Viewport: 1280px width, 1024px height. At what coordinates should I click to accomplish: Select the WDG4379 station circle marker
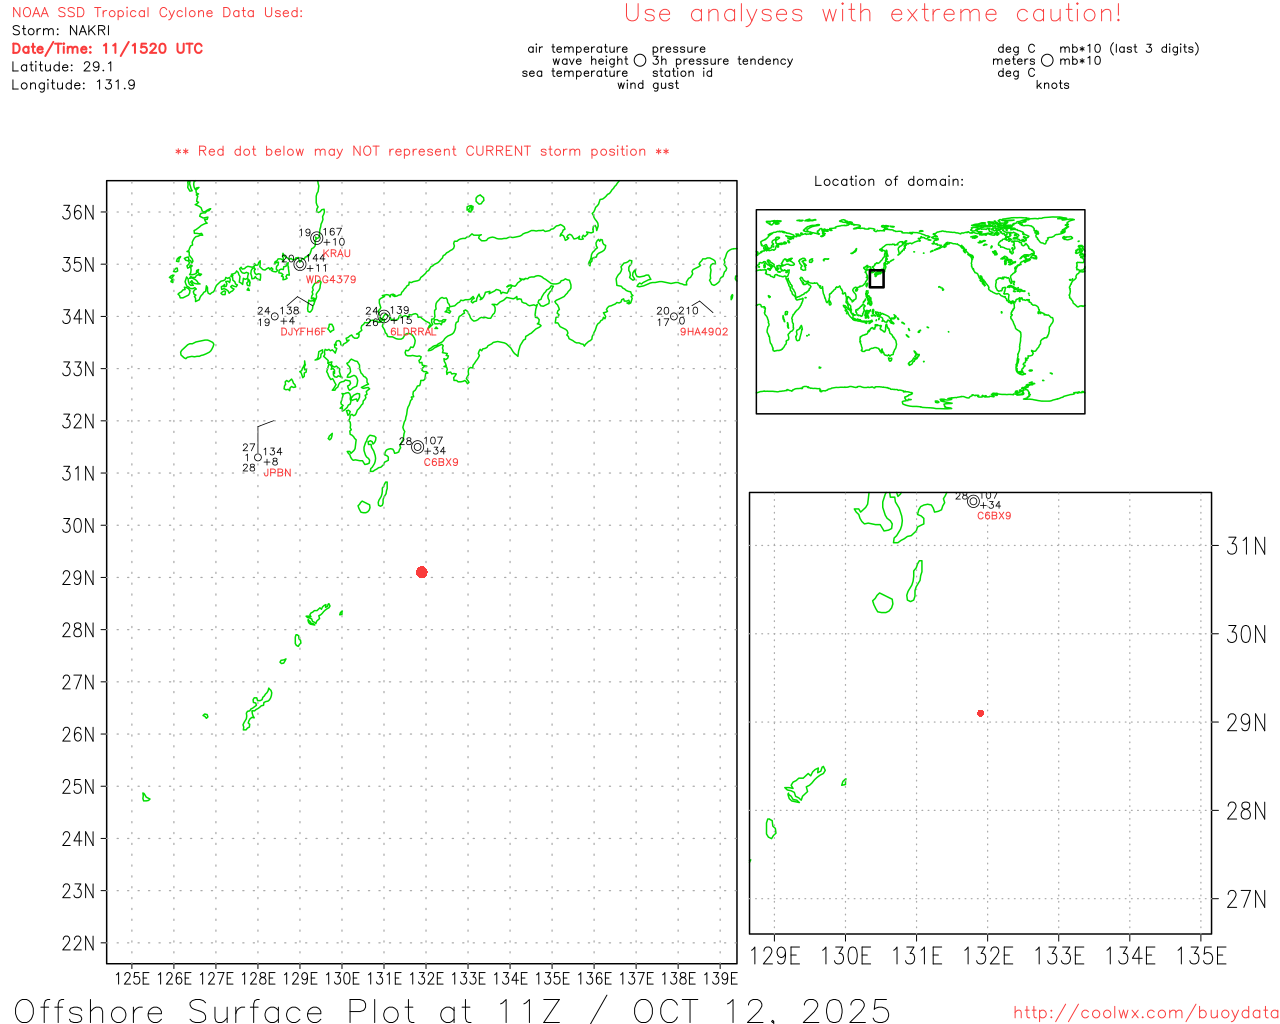click(300, 264)
